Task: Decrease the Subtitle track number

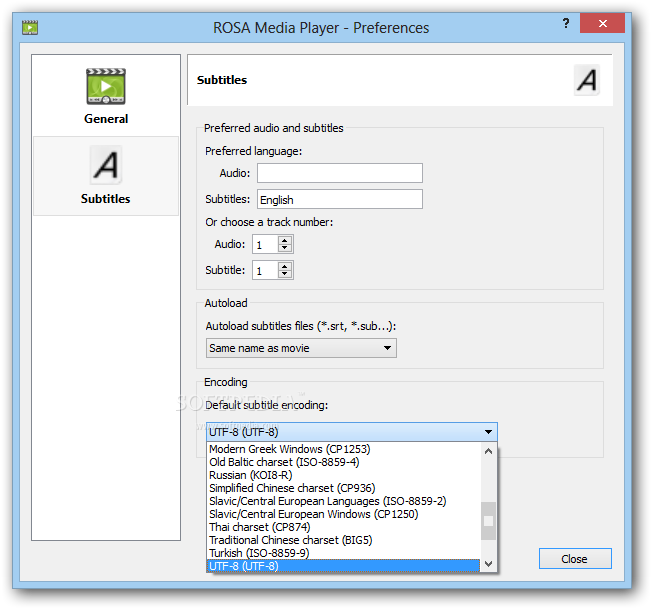Action: [285, 274]
